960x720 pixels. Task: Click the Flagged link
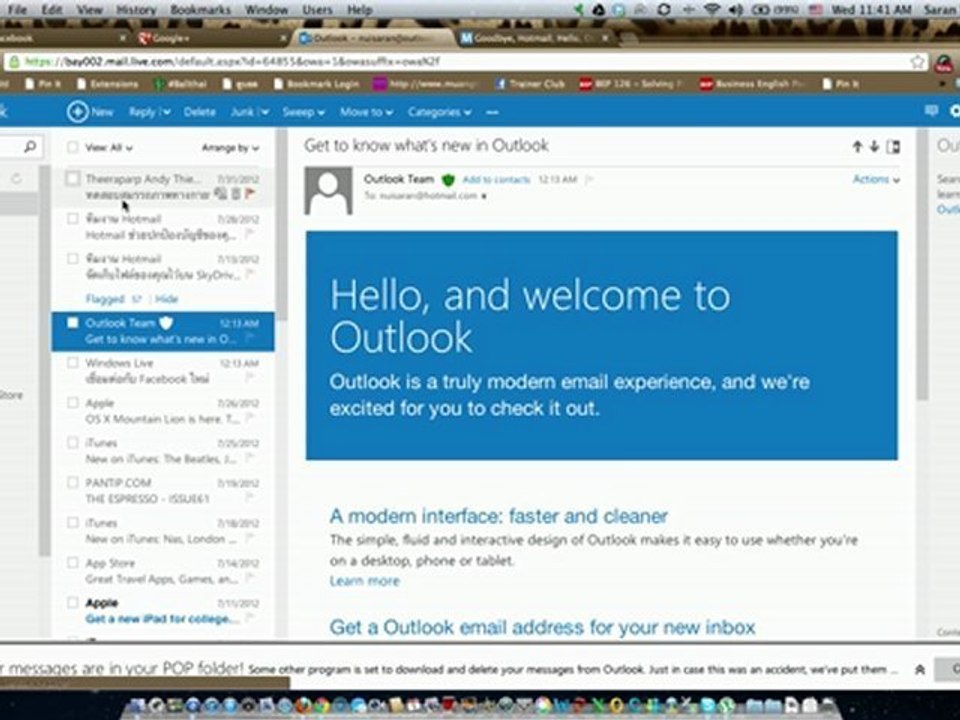click(105, 299)
